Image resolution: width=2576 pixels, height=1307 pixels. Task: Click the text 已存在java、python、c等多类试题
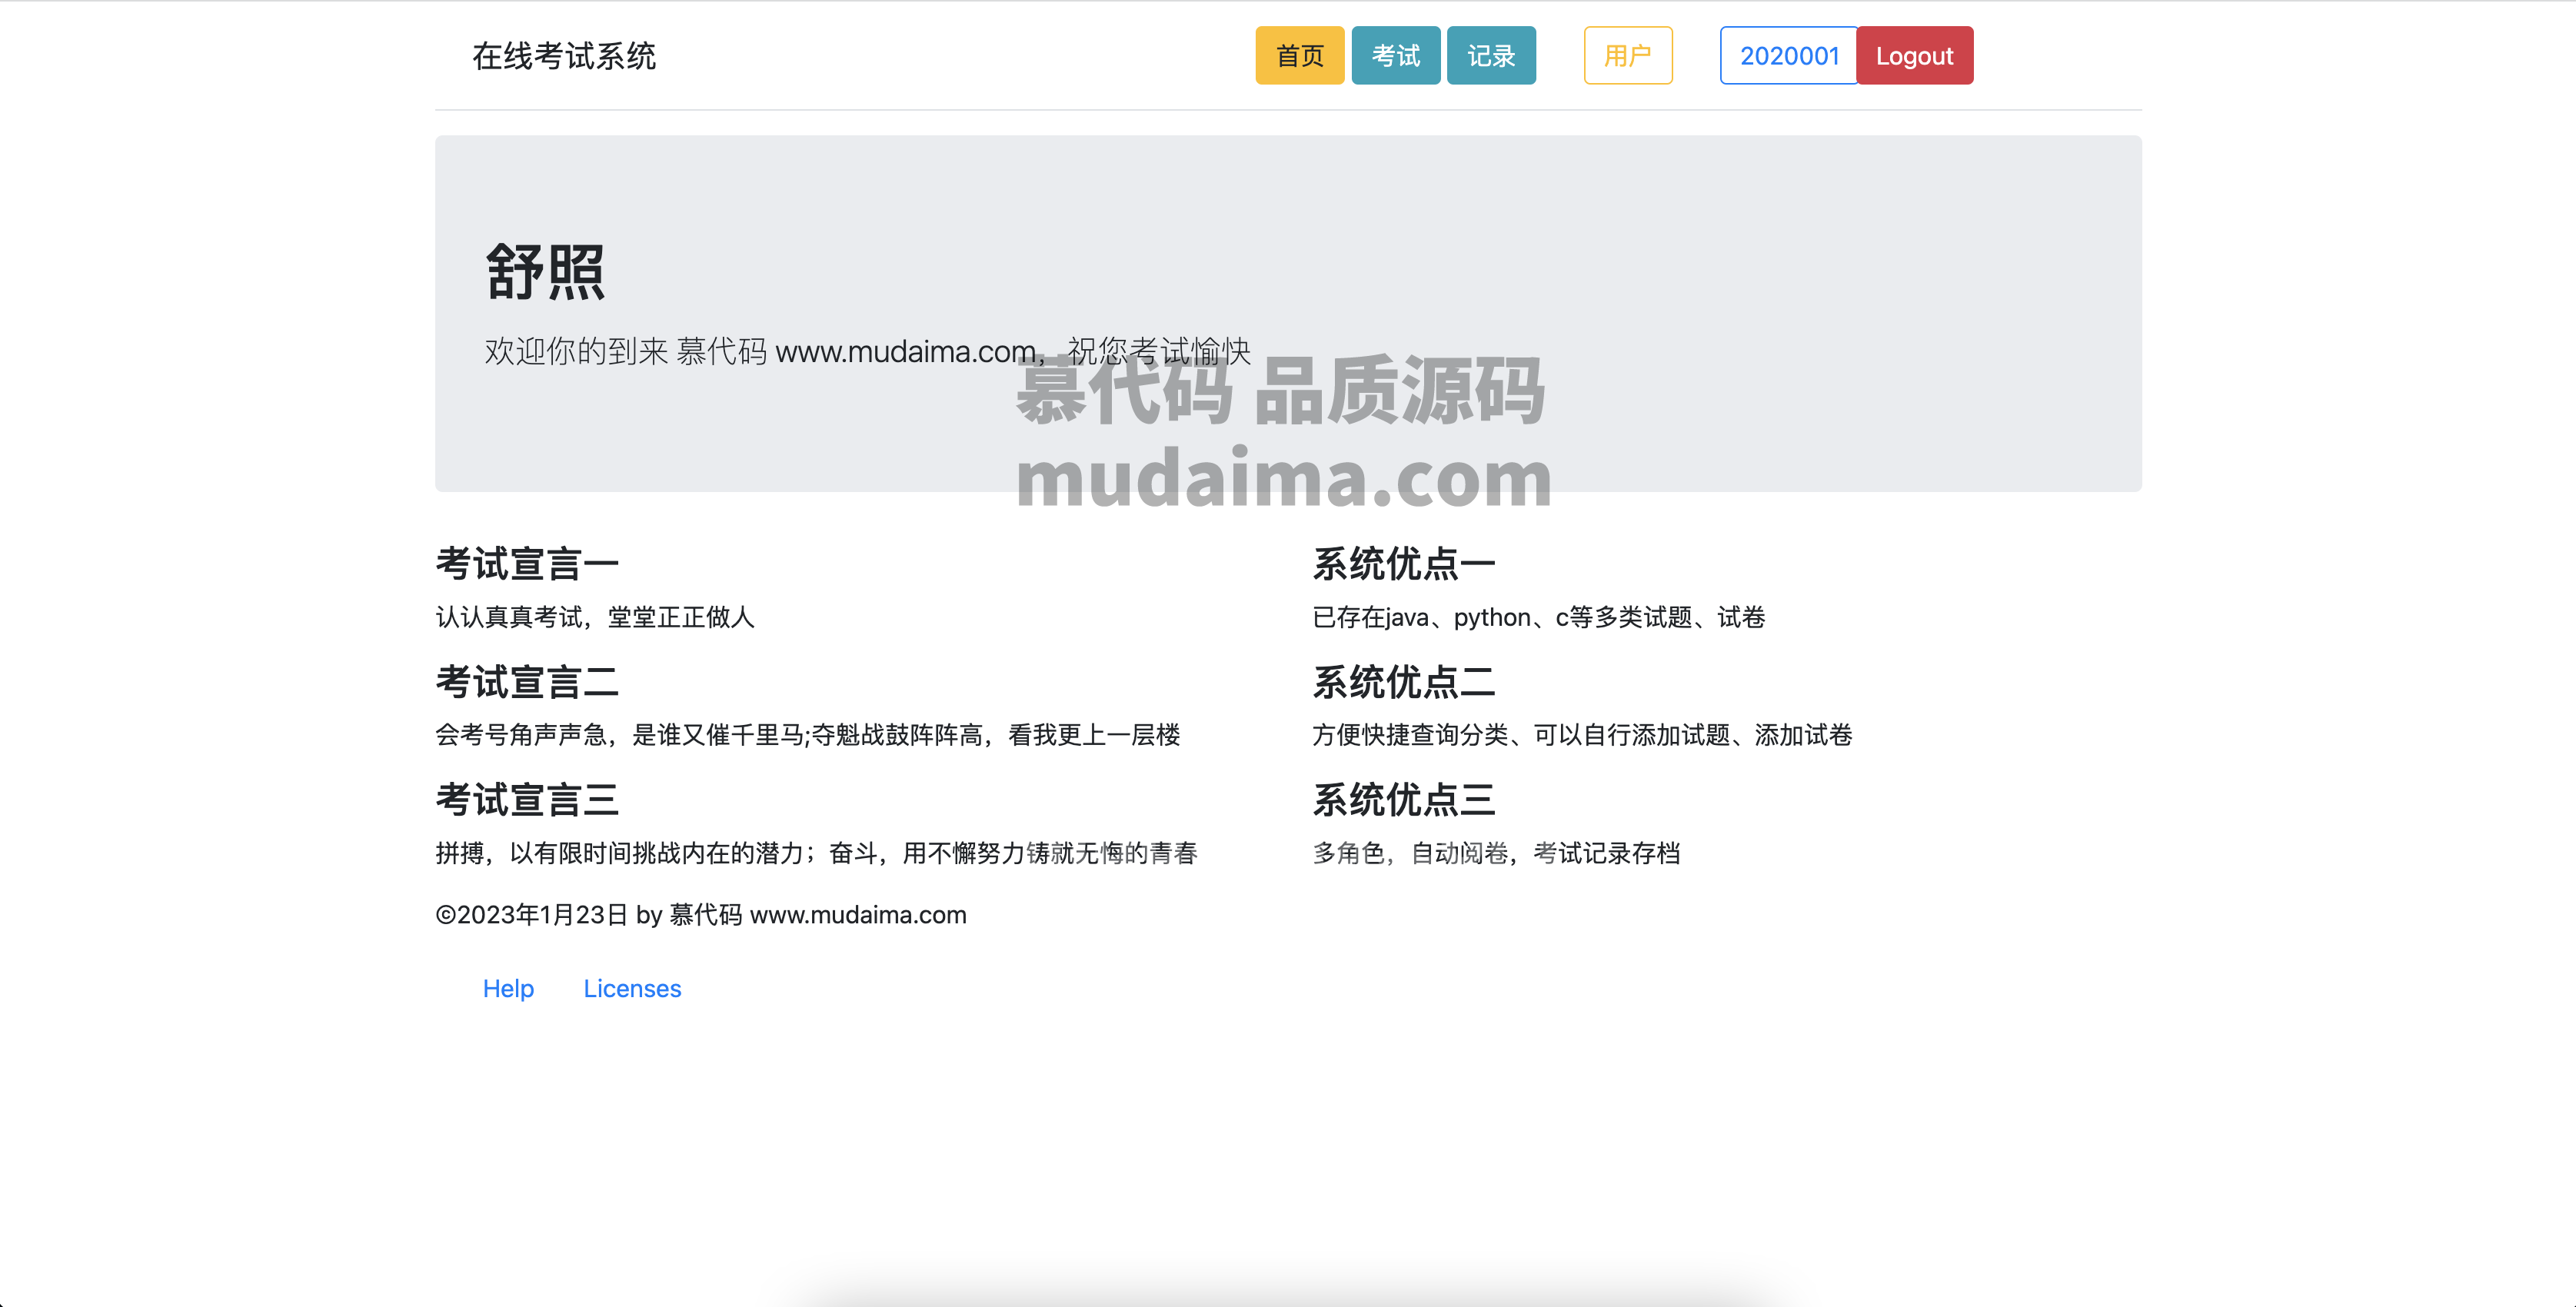1538,617
